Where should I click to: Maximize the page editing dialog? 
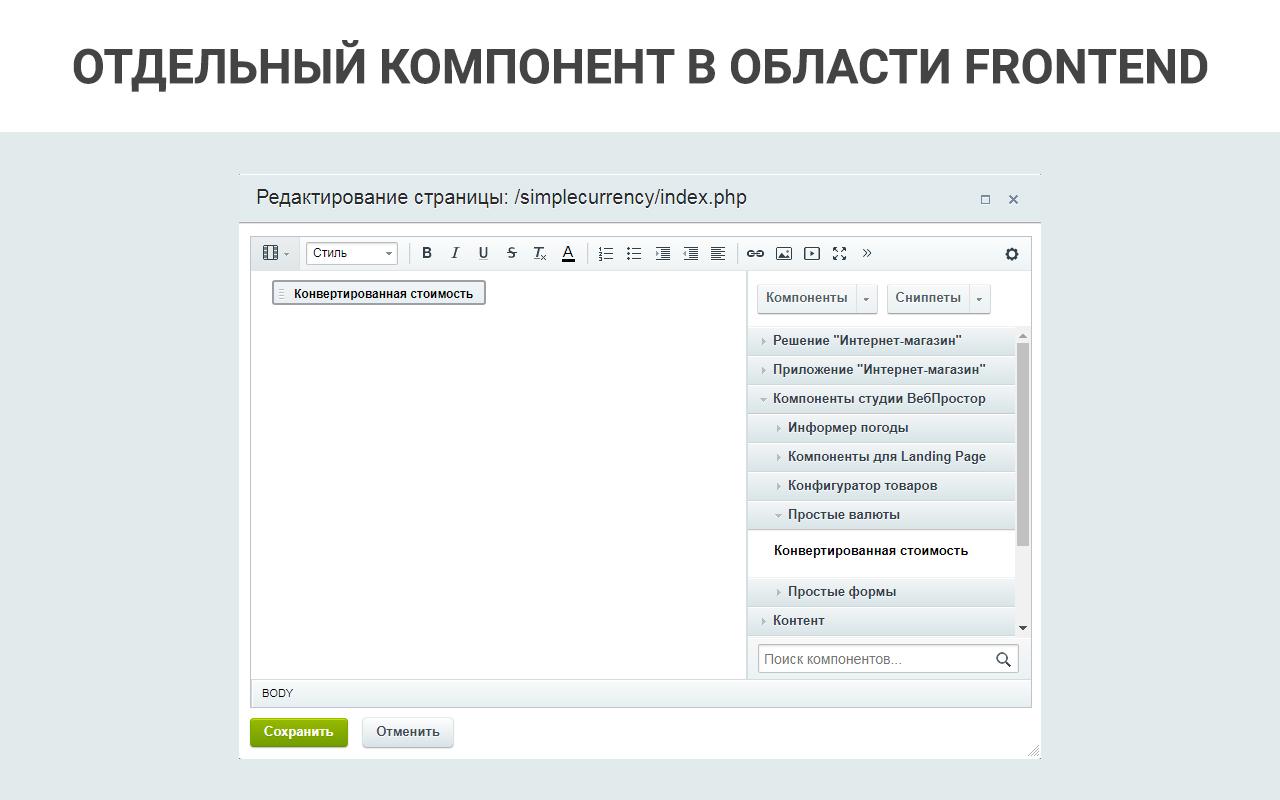[985, 199]
